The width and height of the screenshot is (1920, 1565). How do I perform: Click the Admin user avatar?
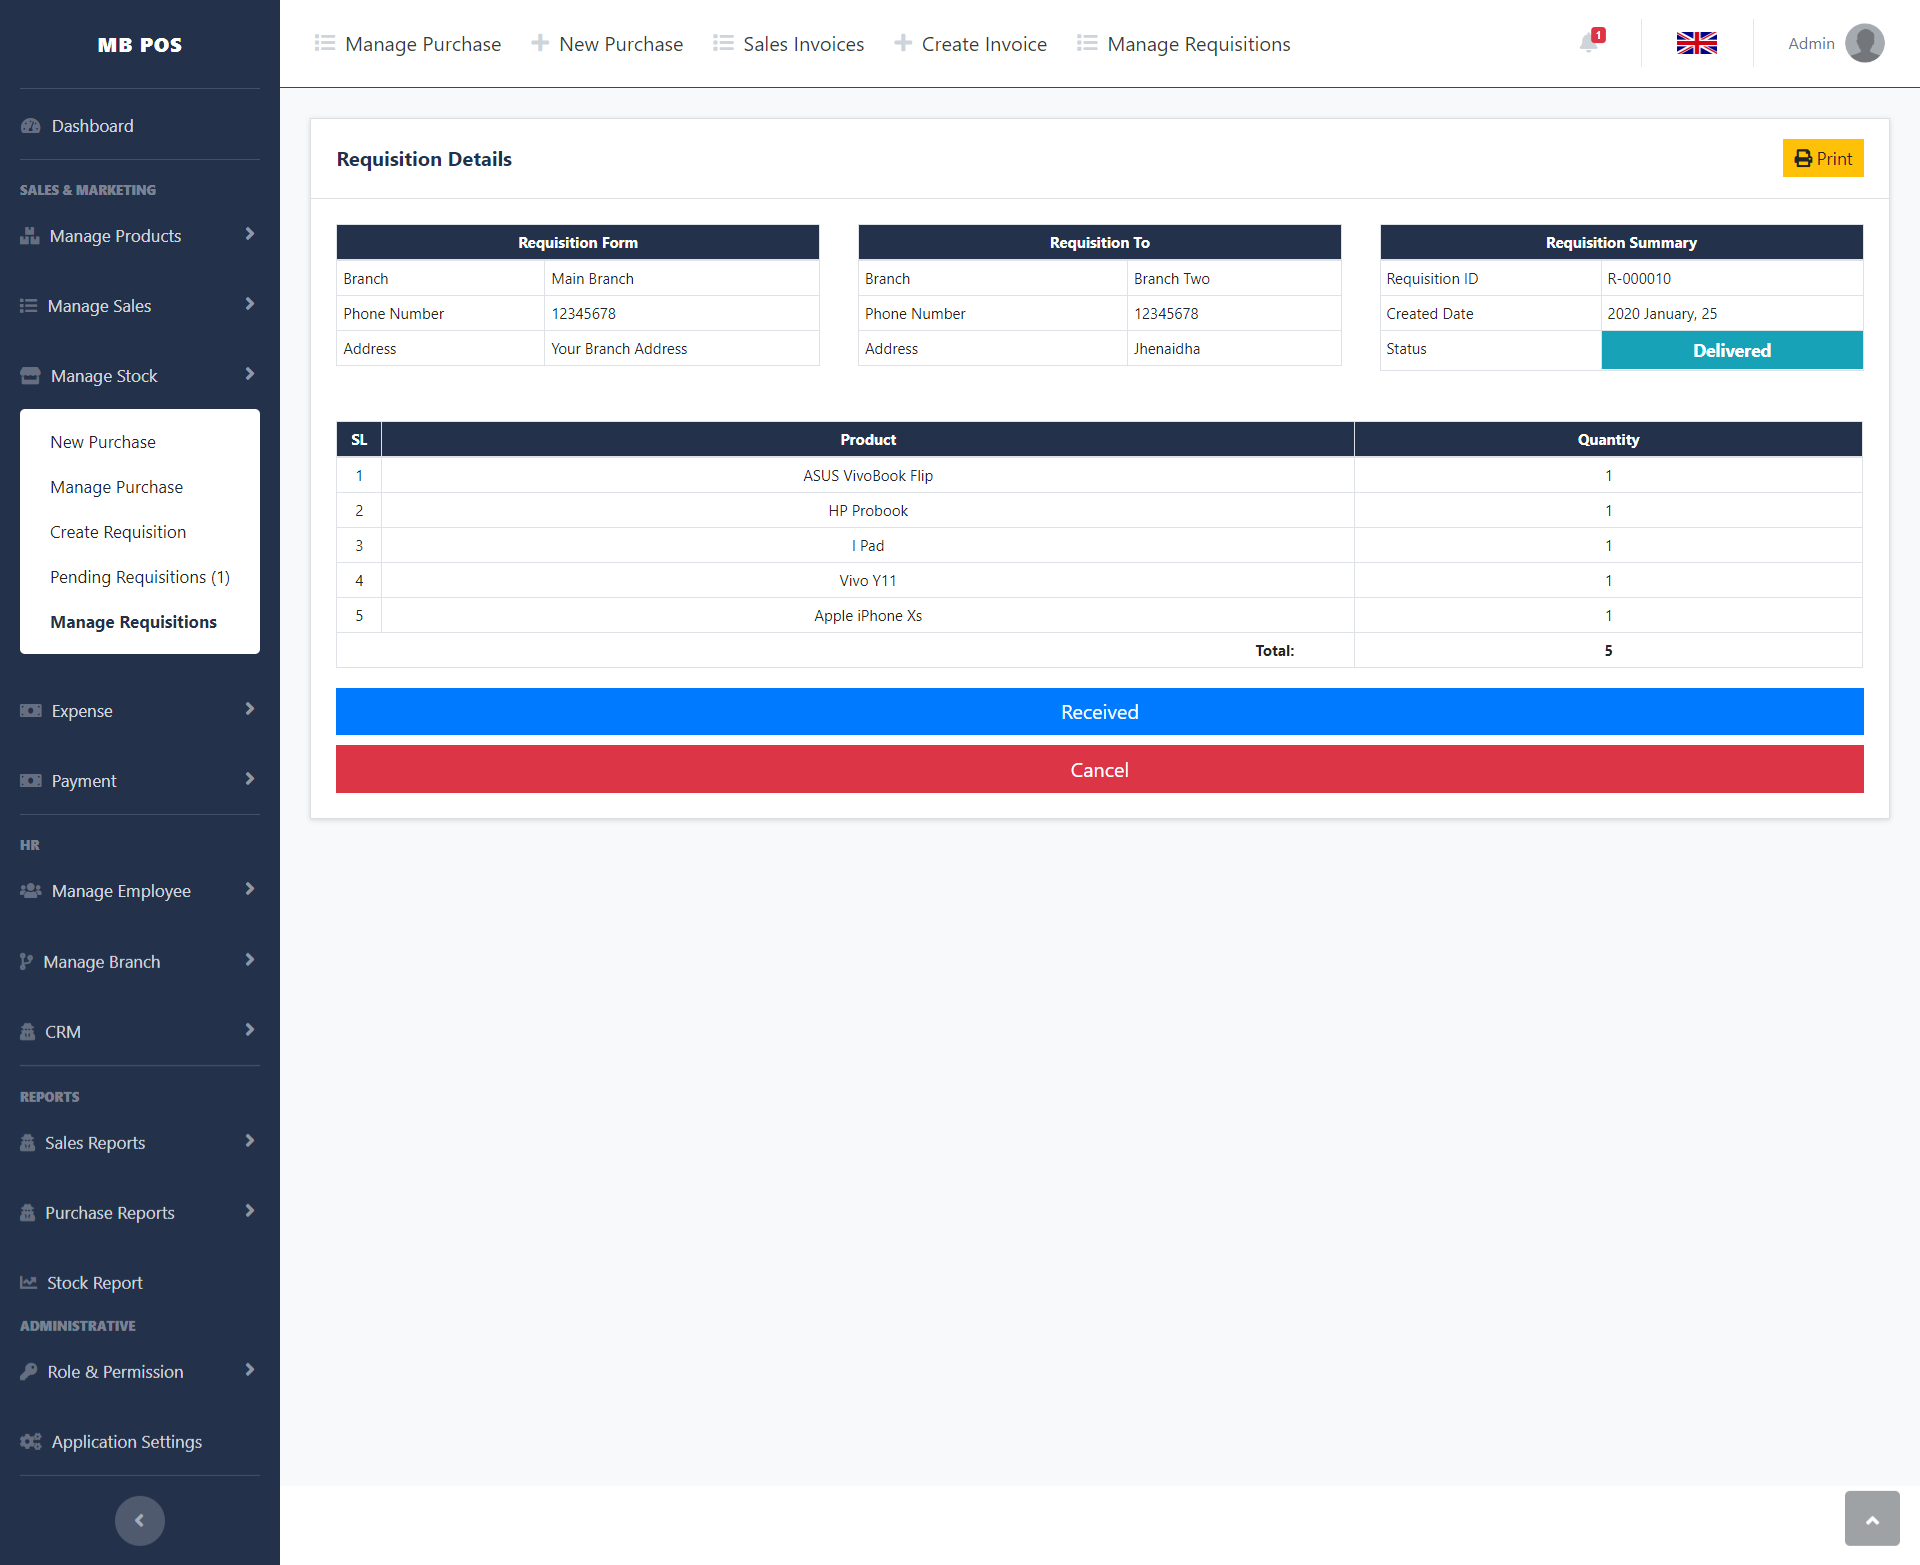tap(1864, 43)
